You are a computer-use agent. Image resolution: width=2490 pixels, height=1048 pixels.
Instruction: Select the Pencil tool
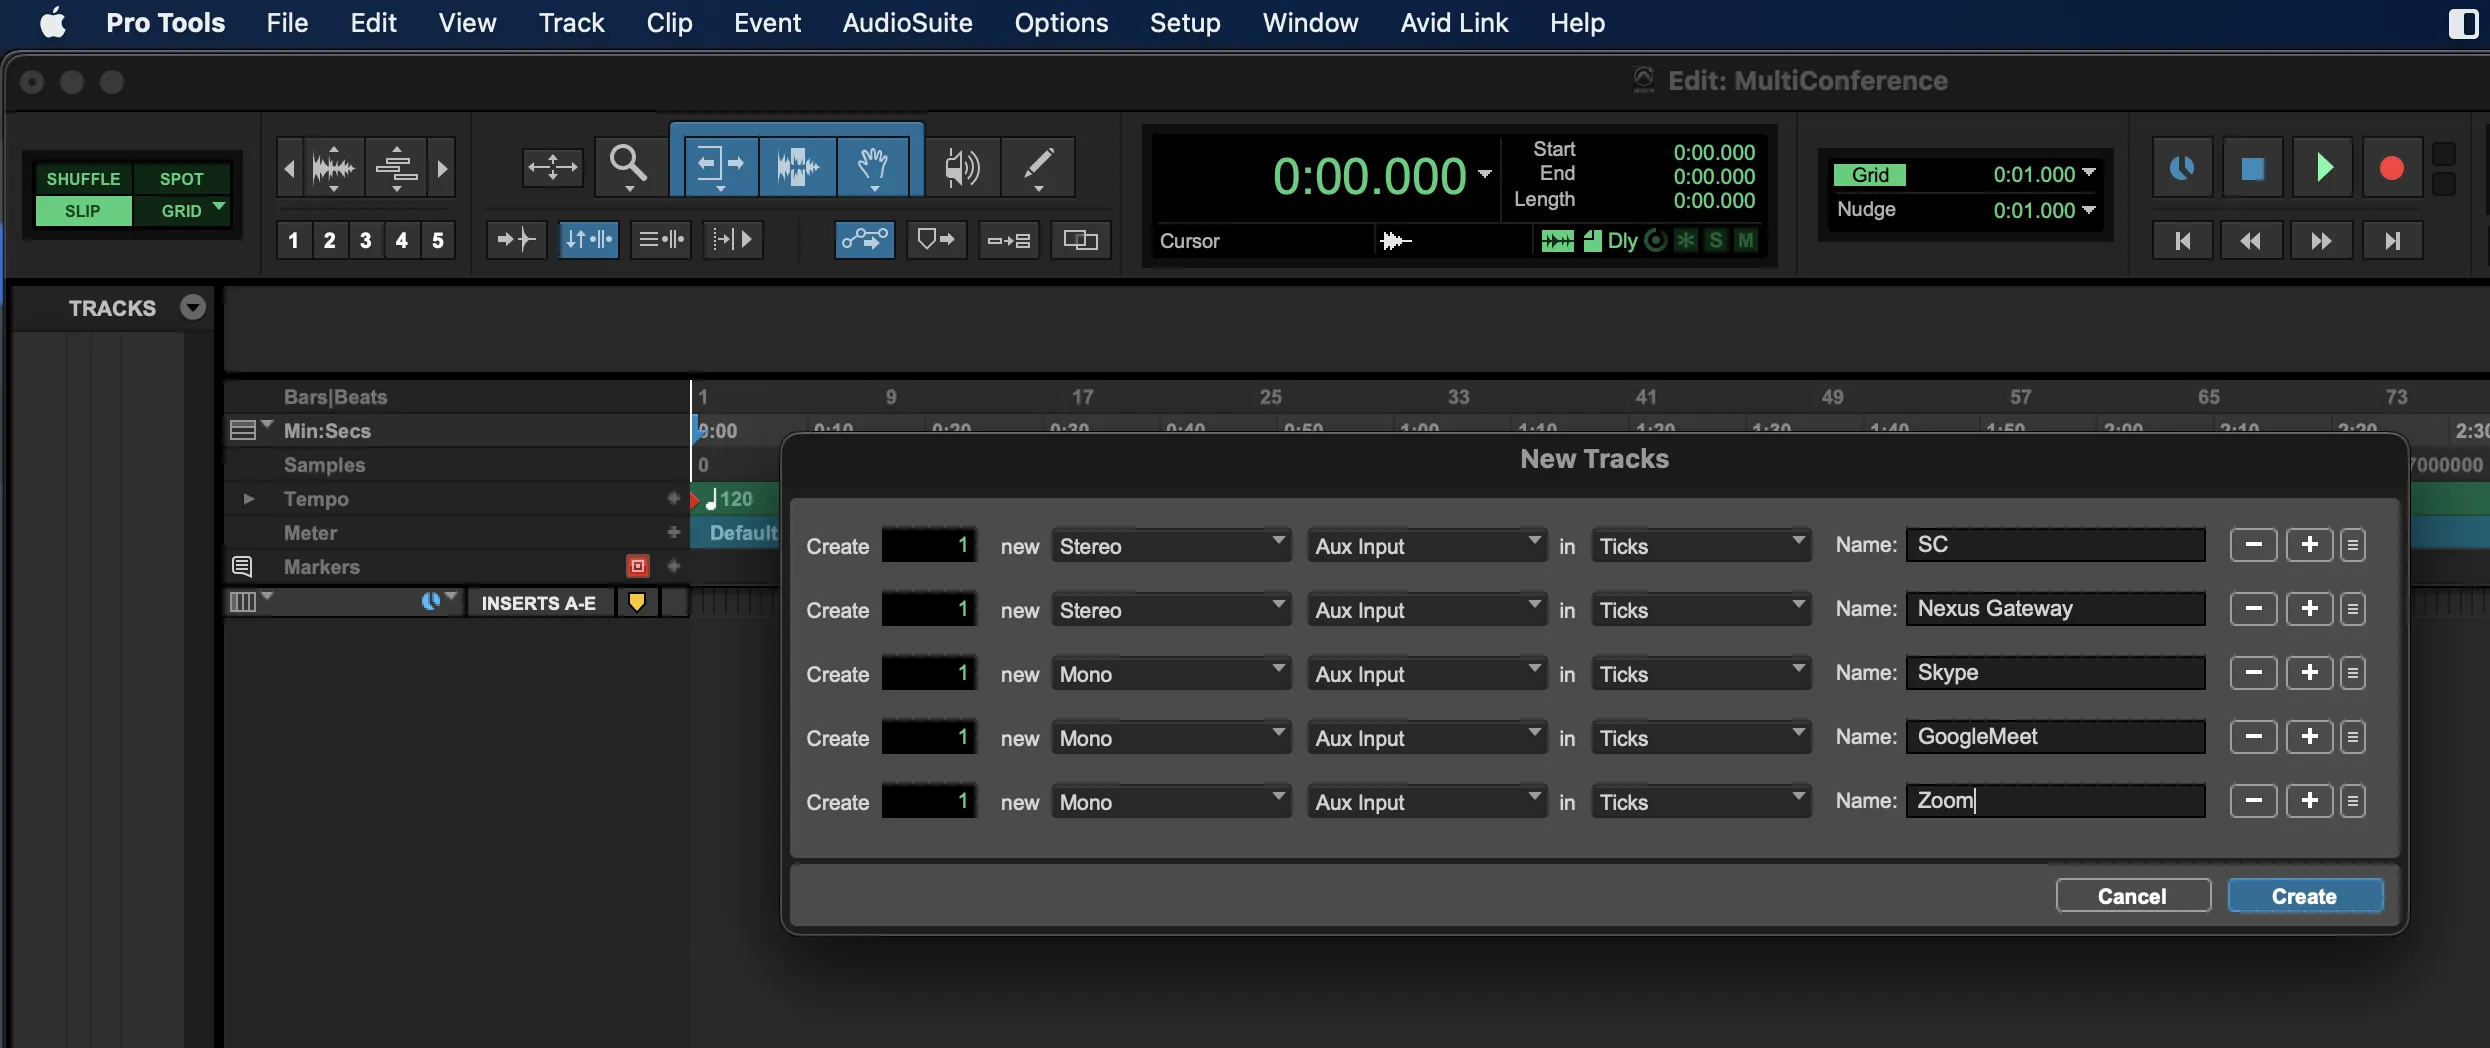point(1038,166)
